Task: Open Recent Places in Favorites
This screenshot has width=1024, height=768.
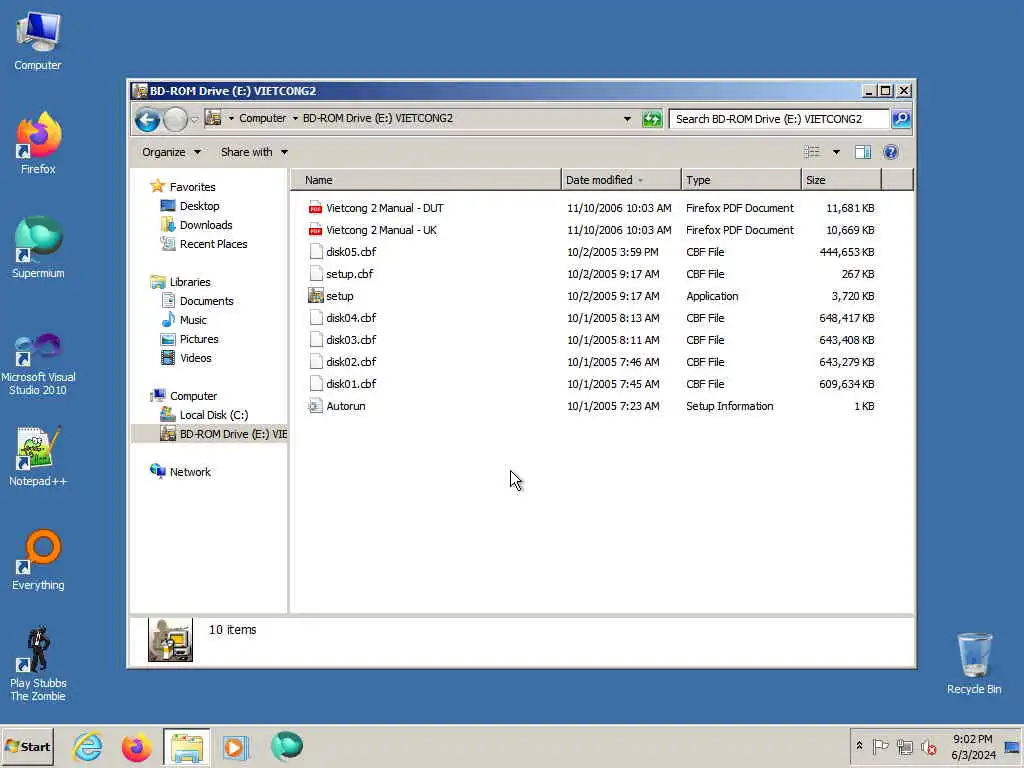Action: 213,244
